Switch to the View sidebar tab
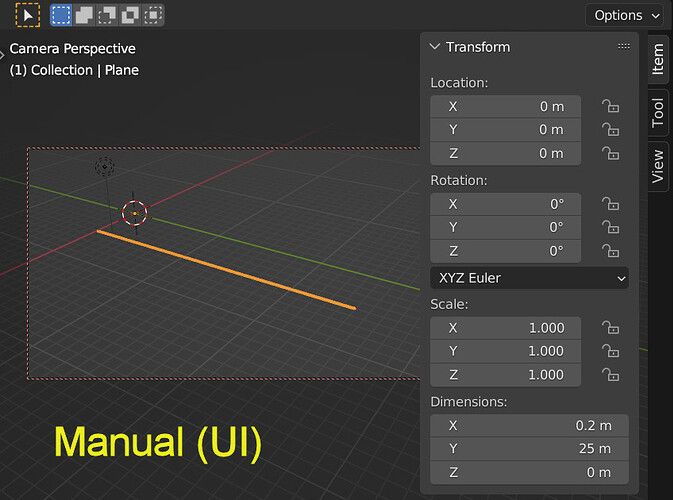This screenshot has height=500, width=673. tap(658, 167)
